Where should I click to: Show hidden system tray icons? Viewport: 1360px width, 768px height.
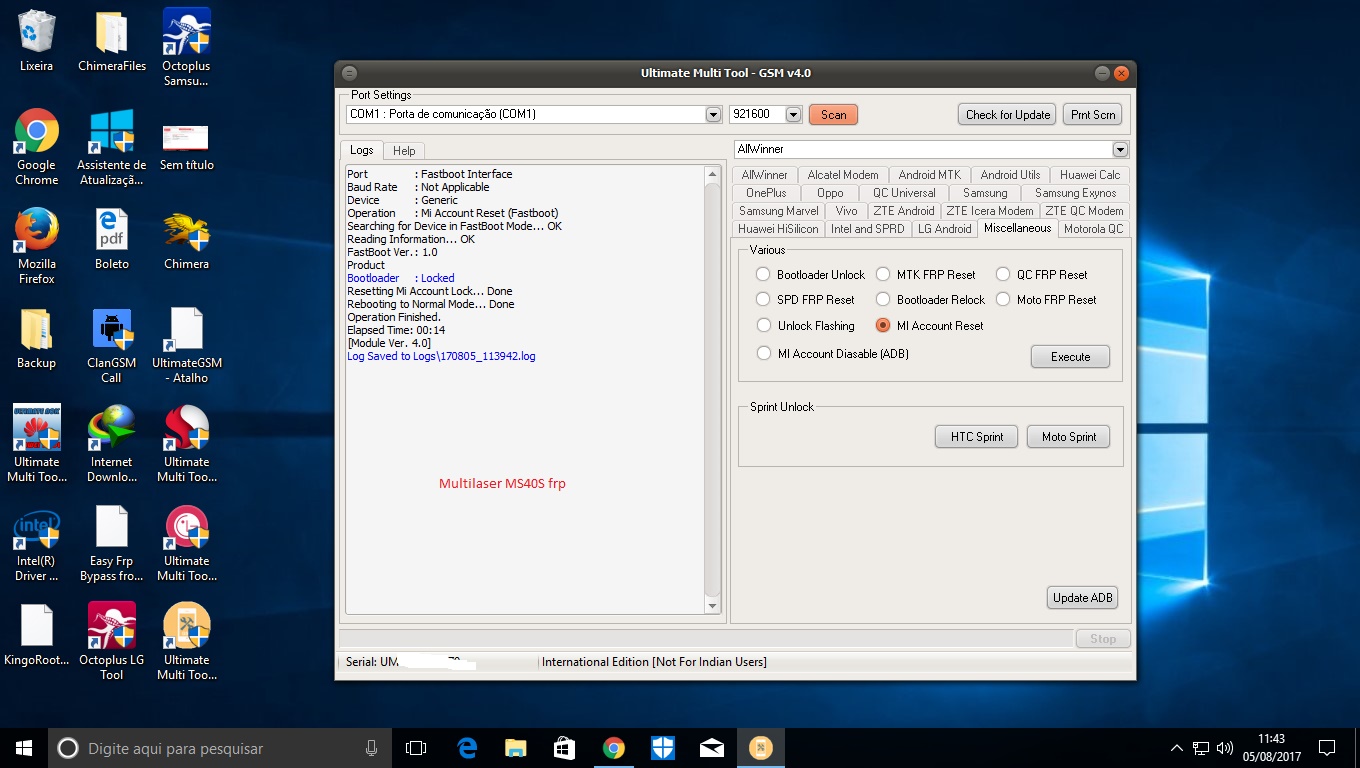pyautogui.click(x=1177, y=748)
